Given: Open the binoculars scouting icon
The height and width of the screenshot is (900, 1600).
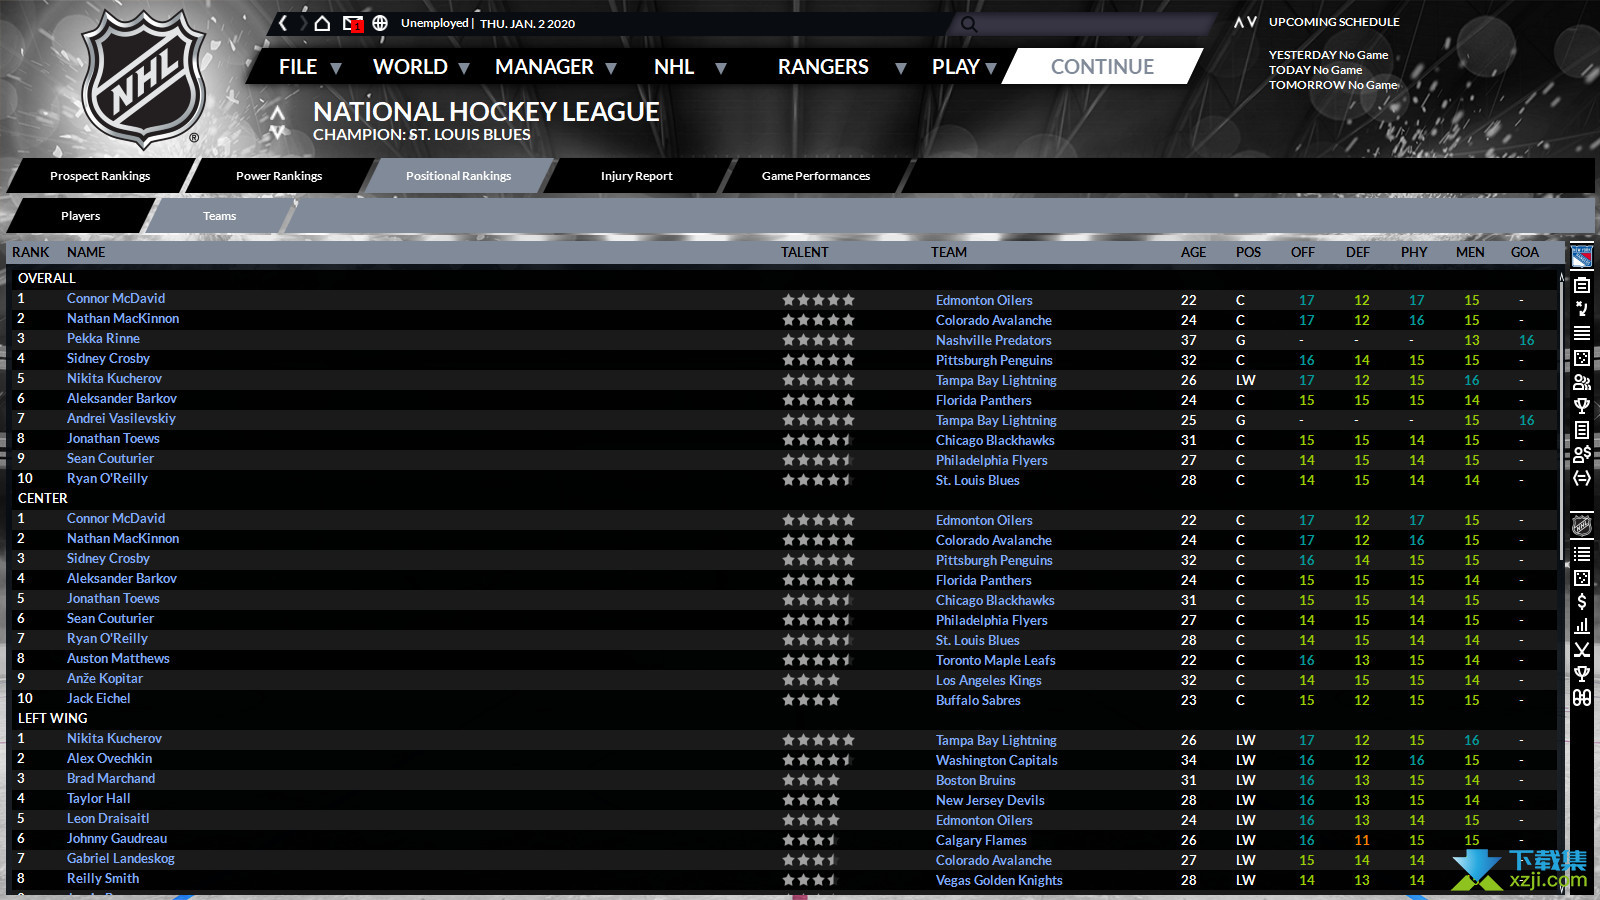Looking at the screenshot, I should point(1582,698).
